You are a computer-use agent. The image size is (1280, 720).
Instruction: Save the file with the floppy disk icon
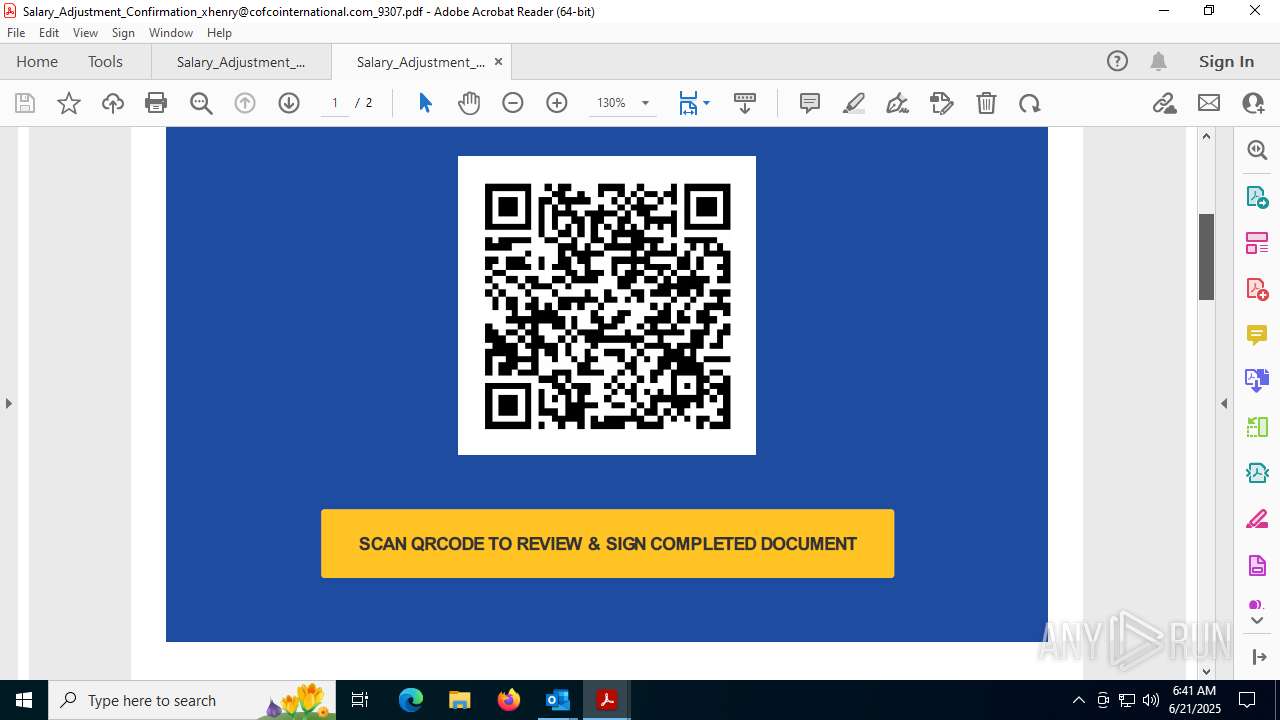click(x=25, y=103)
